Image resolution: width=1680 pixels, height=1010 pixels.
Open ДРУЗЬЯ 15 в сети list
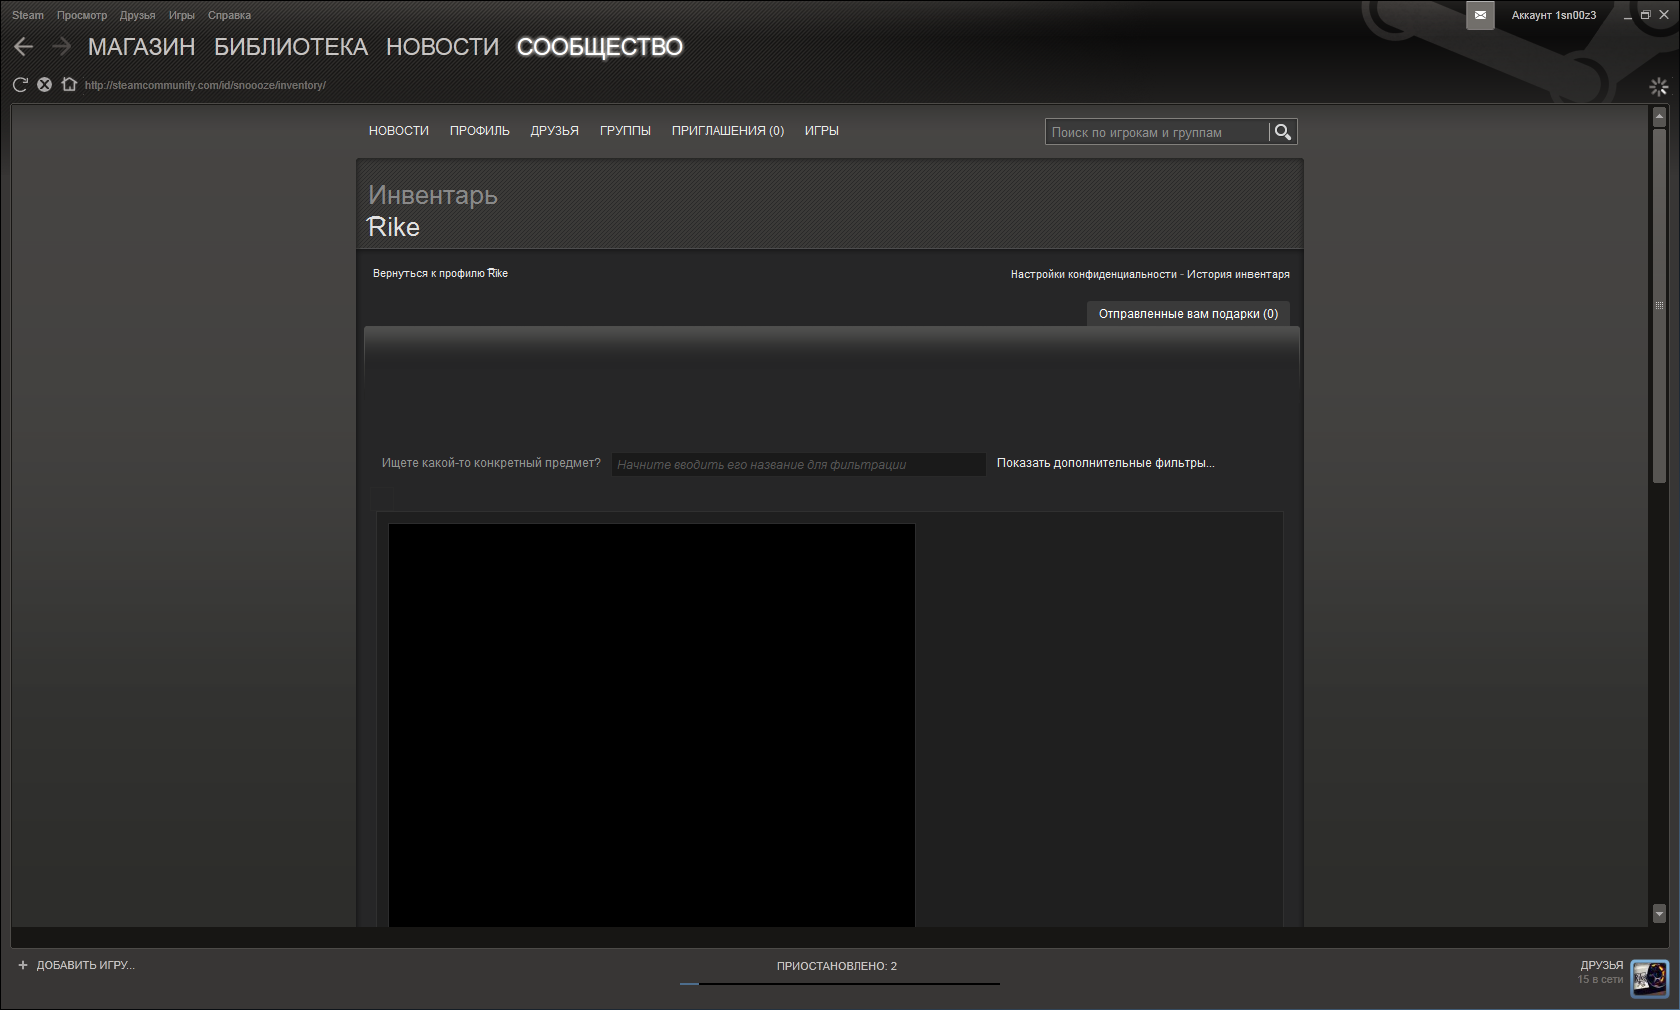pos(1601,972)
